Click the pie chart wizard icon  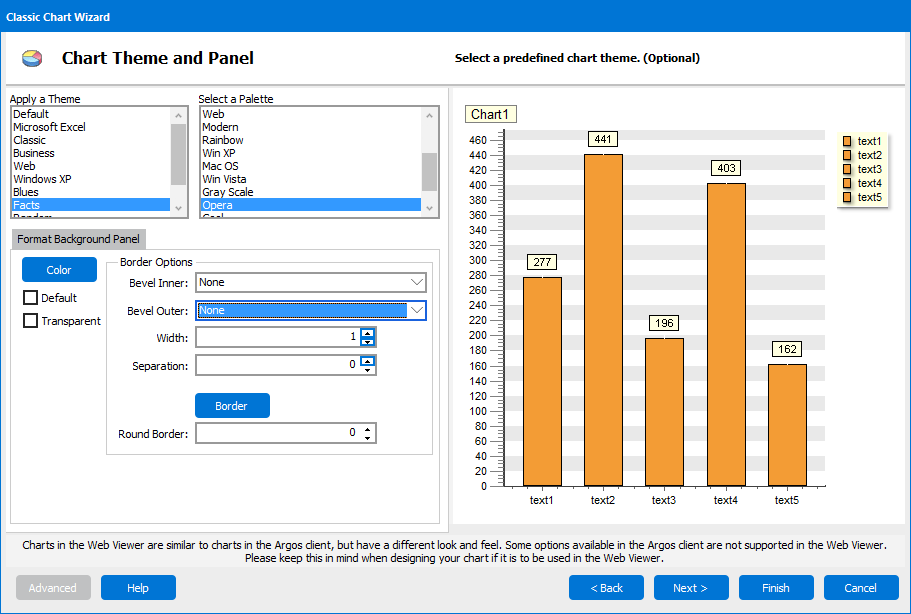click(31, 58)
